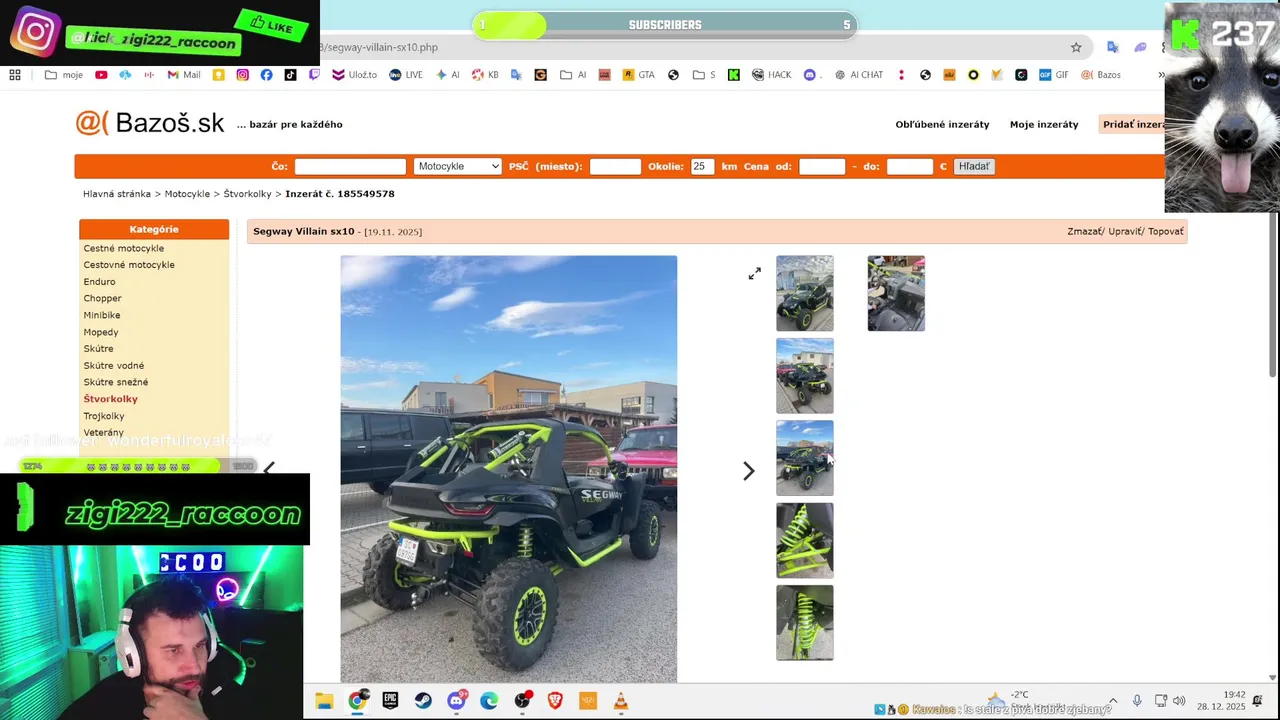Select Mopedy category
The height and width of the screenshot is (720, 1280).
101,332
